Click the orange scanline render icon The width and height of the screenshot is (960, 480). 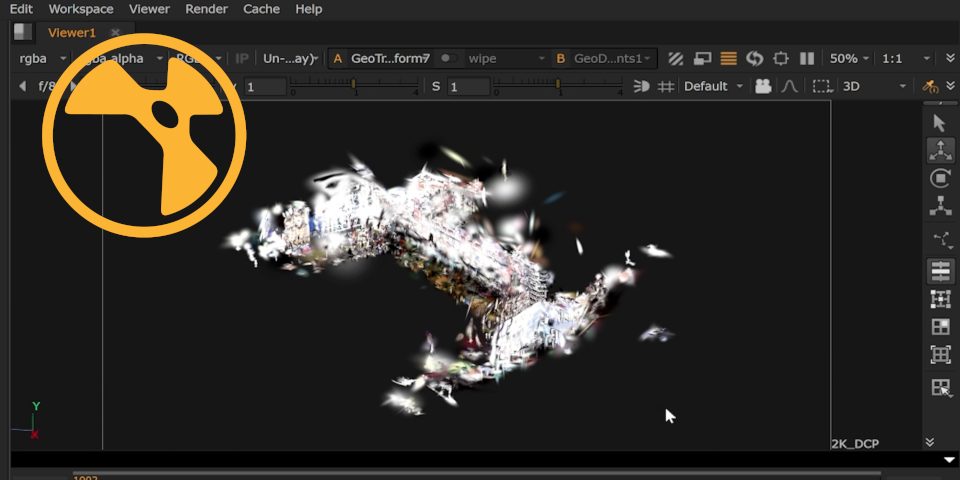[x=729, y=59]
